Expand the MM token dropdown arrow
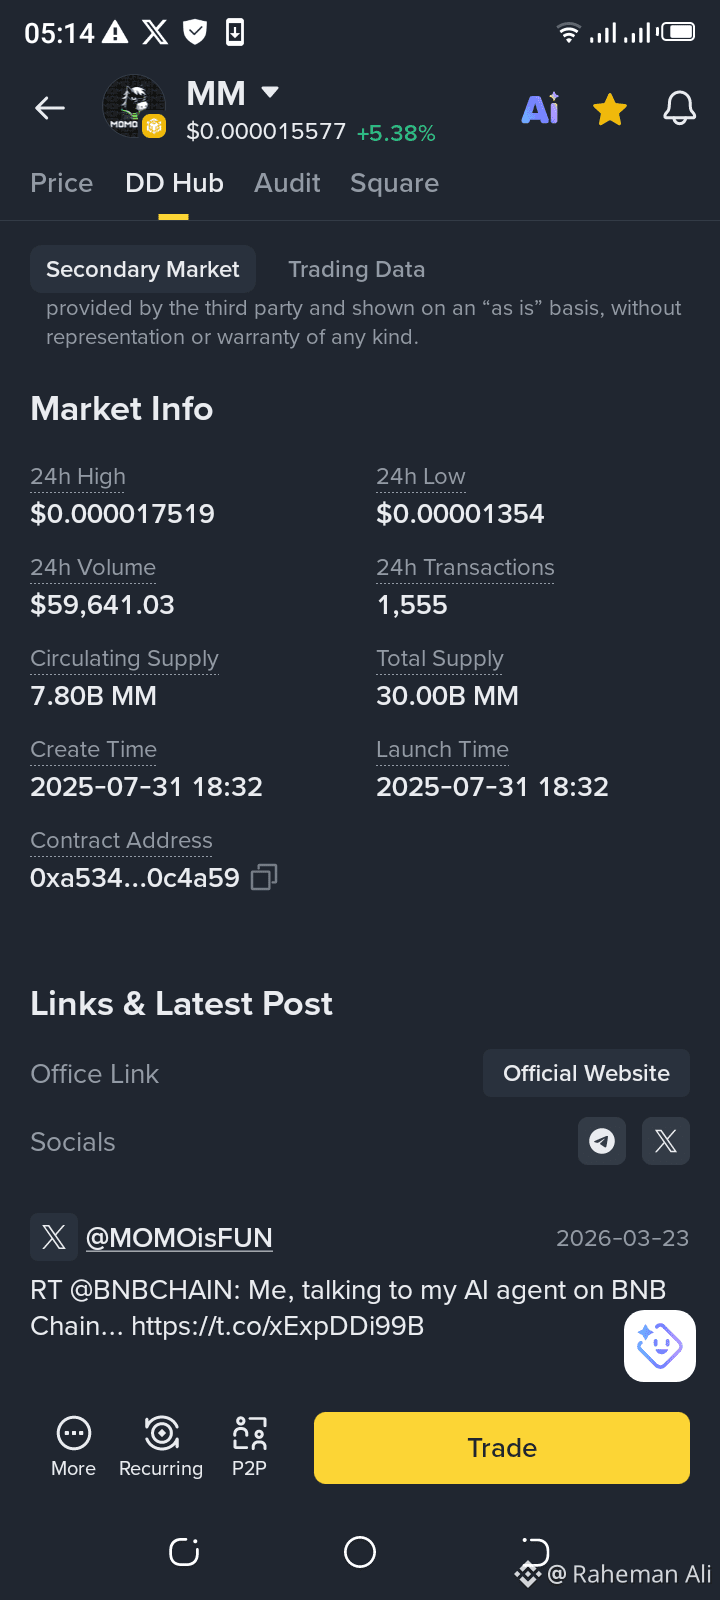This screenshot has width=720, height=1600. (269, 92)
